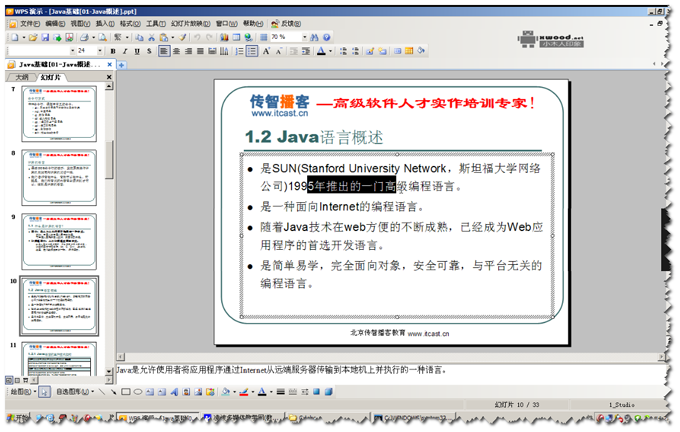Click the 开始 Start button
The width and height of the screenshot is (680, 432).
(19, 418)
